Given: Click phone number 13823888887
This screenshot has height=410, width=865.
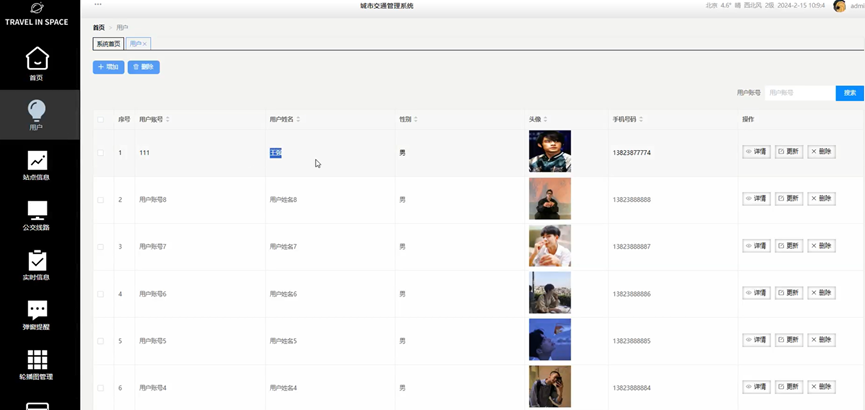Looking at the screenshot, I should [632, 247].
